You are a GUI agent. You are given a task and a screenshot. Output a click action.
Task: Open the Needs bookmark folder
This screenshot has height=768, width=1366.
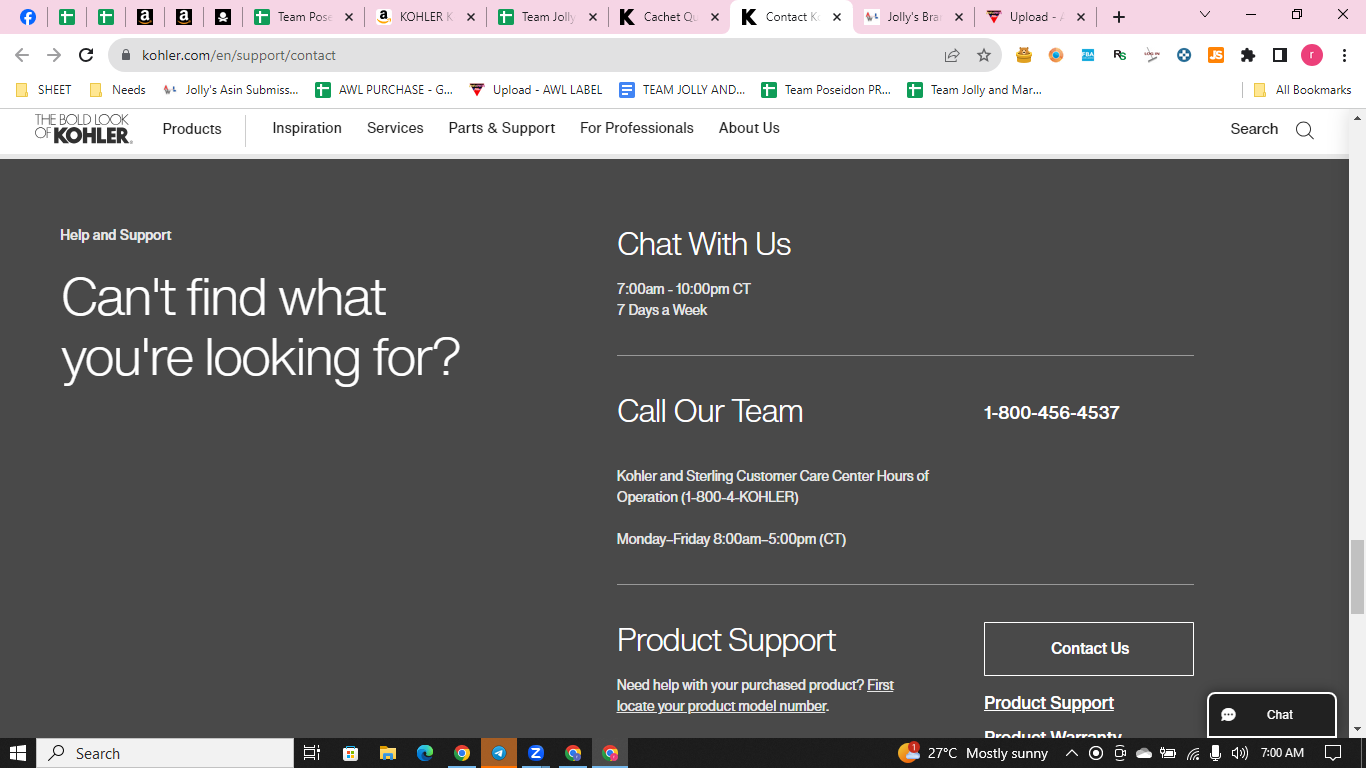[118, 90]
